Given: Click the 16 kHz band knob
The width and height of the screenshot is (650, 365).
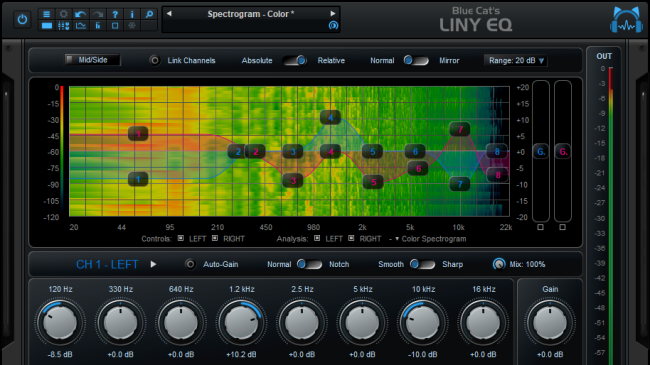Looking at the screenshot, I should click(x=484, y=323).
